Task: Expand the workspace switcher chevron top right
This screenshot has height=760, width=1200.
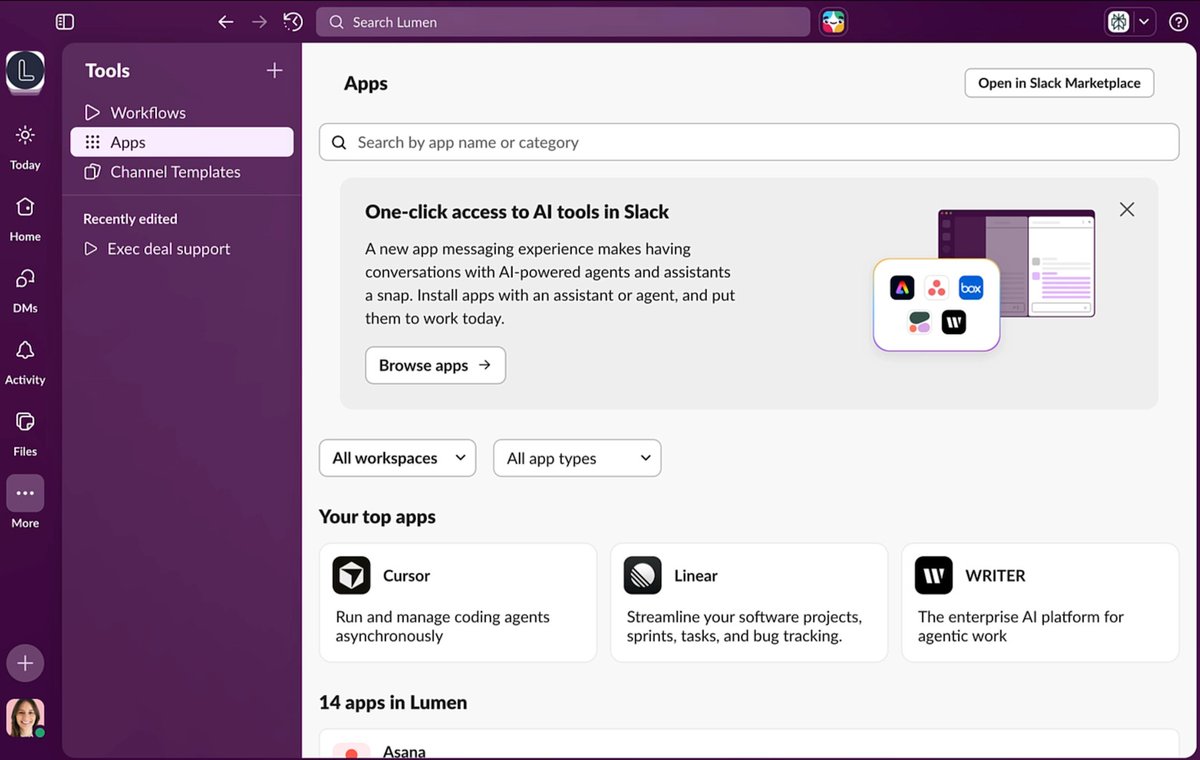Action: 1143,20
